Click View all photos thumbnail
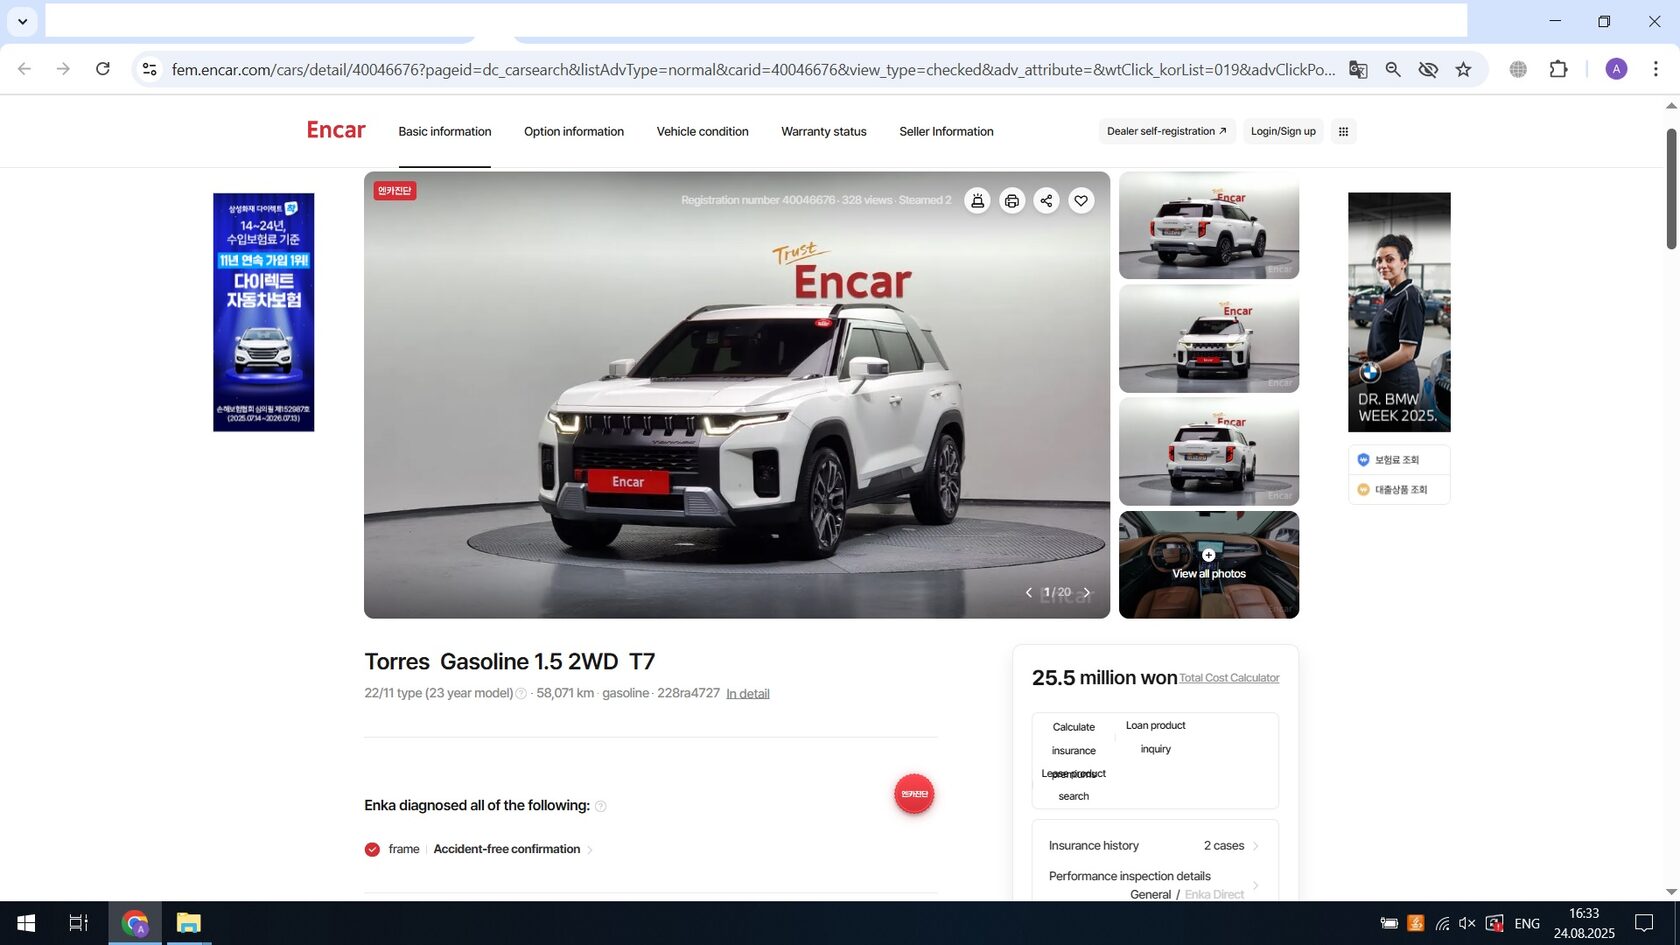 [x=1209, y=565]
